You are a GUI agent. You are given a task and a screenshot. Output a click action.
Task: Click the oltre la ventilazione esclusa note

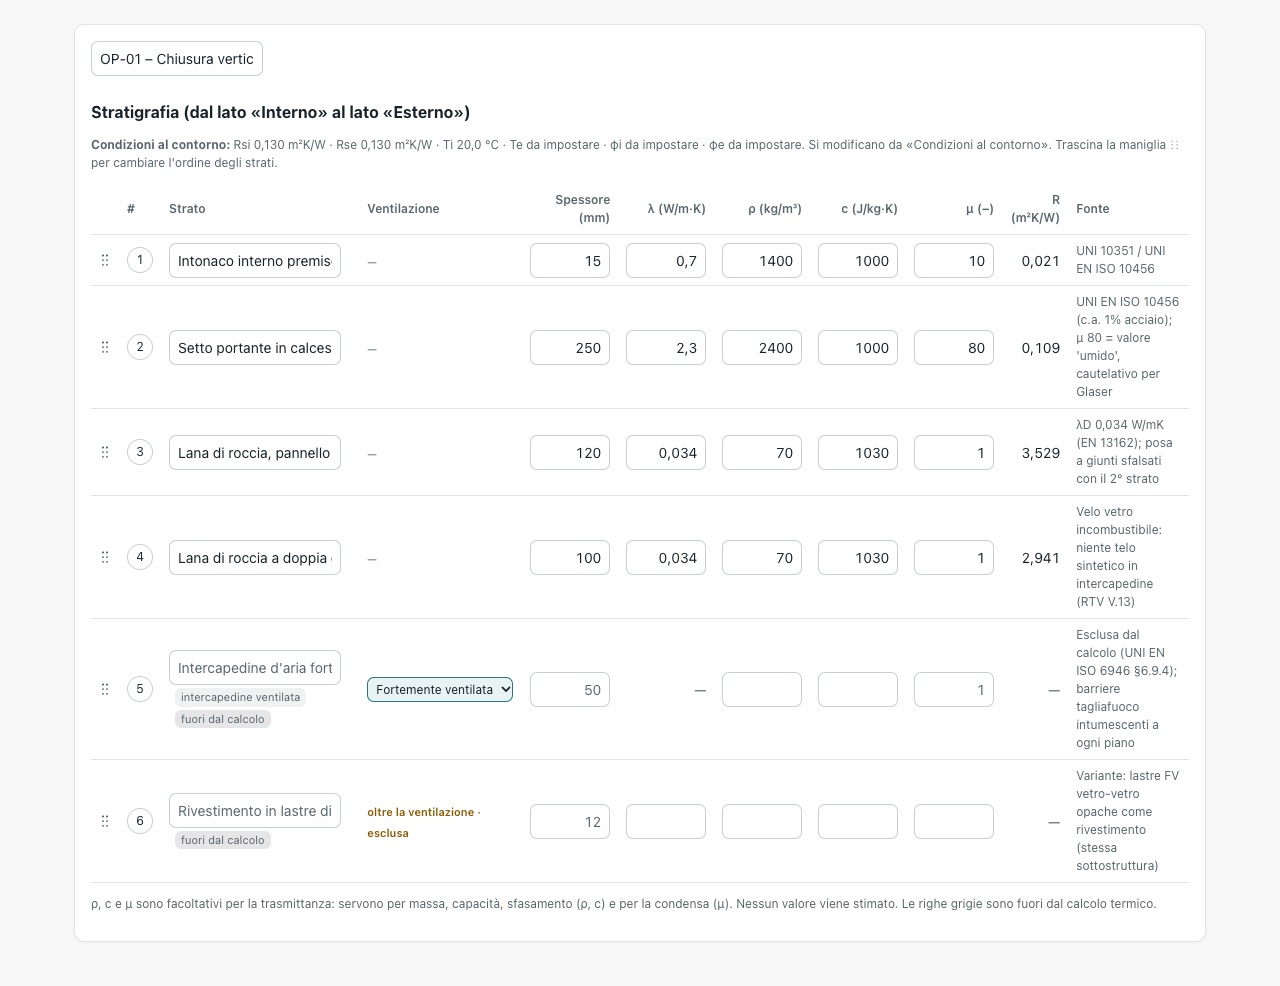click(424, 822)
